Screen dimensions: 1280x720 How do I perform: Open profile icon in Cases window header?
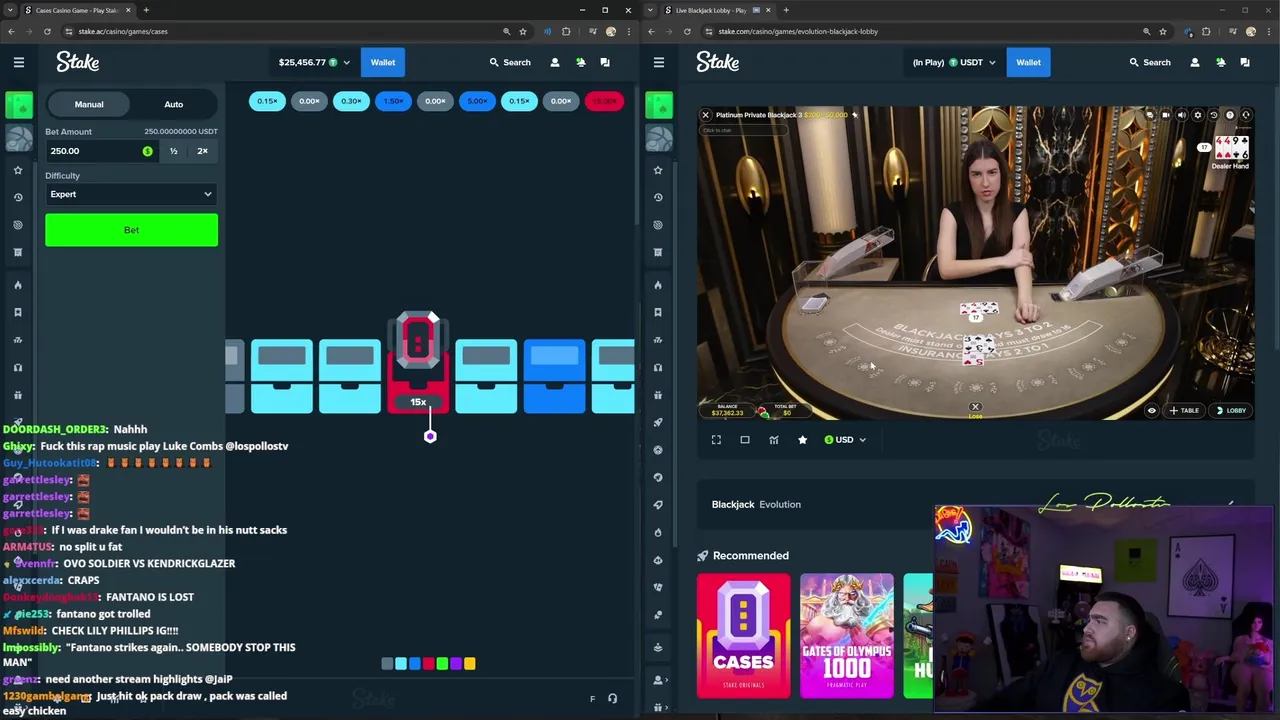tap(555, 62)
